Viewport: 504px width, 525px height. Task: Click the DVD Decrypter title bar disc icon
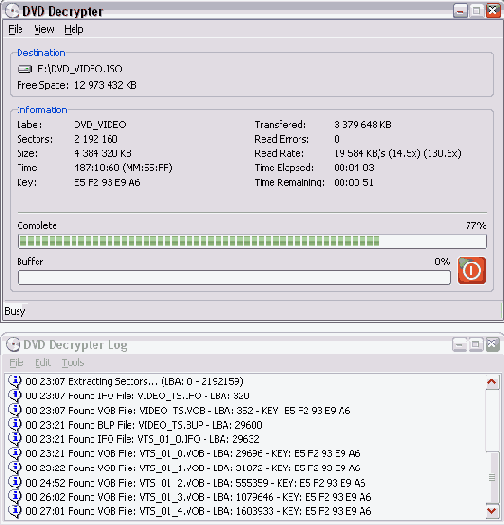click(x=12, y=11)
